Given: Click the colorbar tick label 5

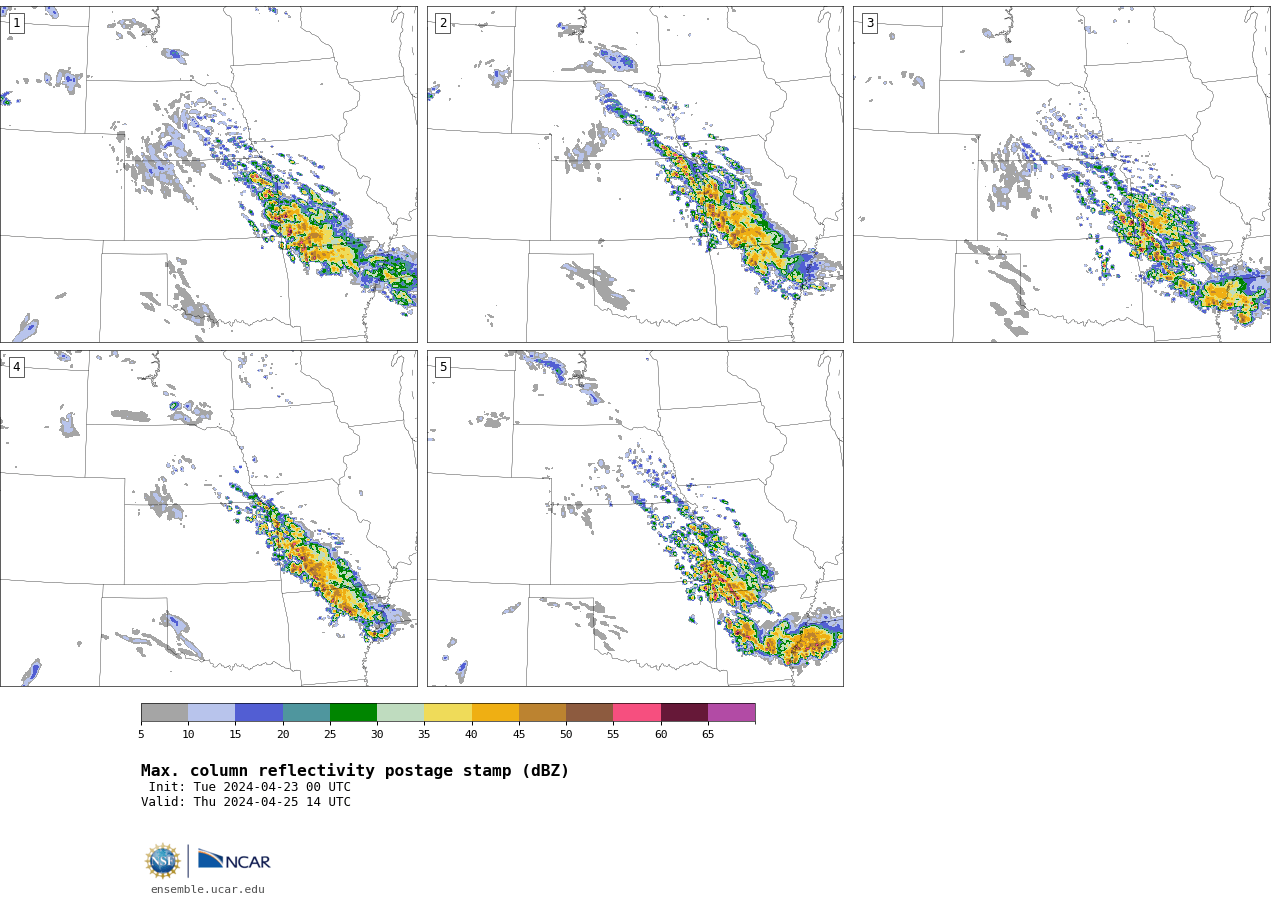Looking at the screenshot, I should [x=141, y=735].
